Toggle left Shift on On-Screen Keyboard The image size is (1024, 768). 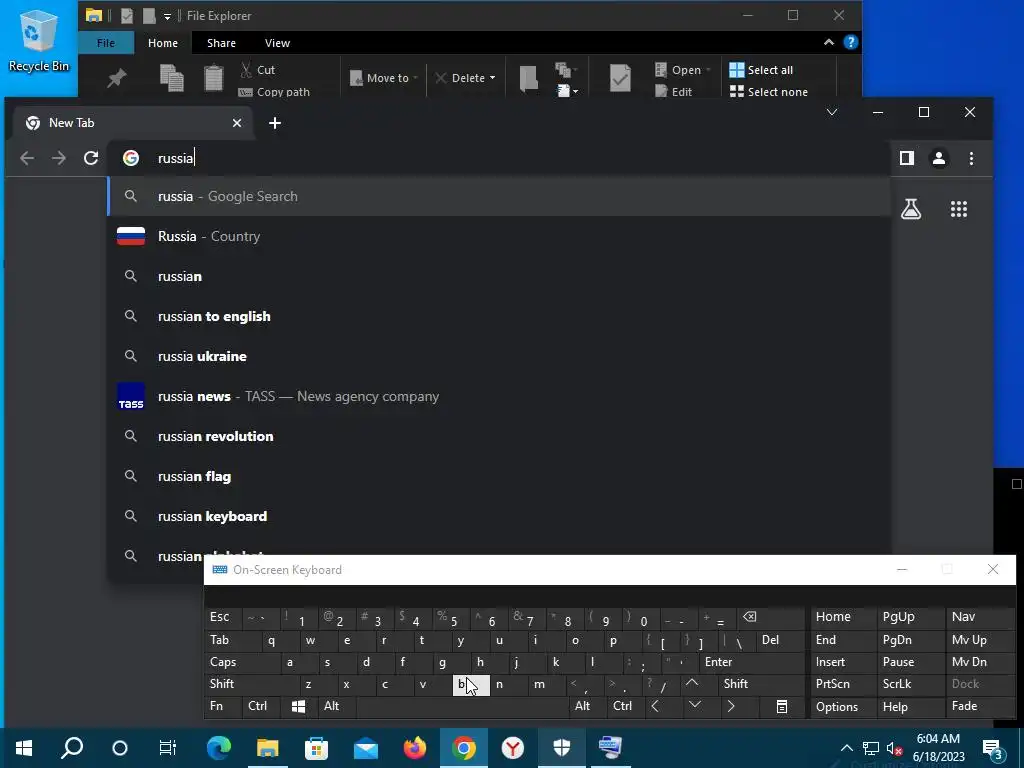[251, 684]
